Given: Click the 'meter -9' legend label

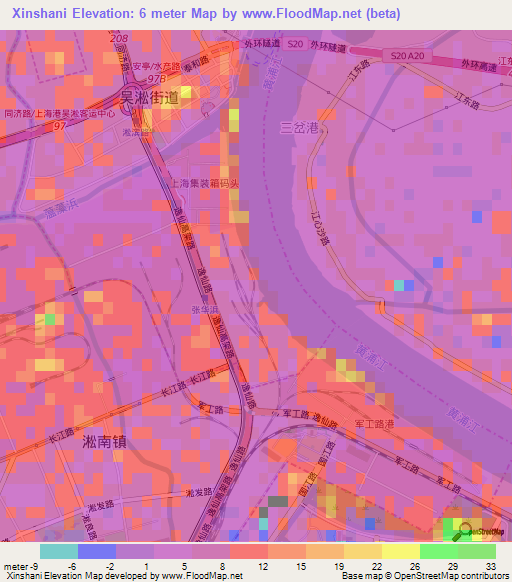Looking at the screenshot, I should (21, 567).
